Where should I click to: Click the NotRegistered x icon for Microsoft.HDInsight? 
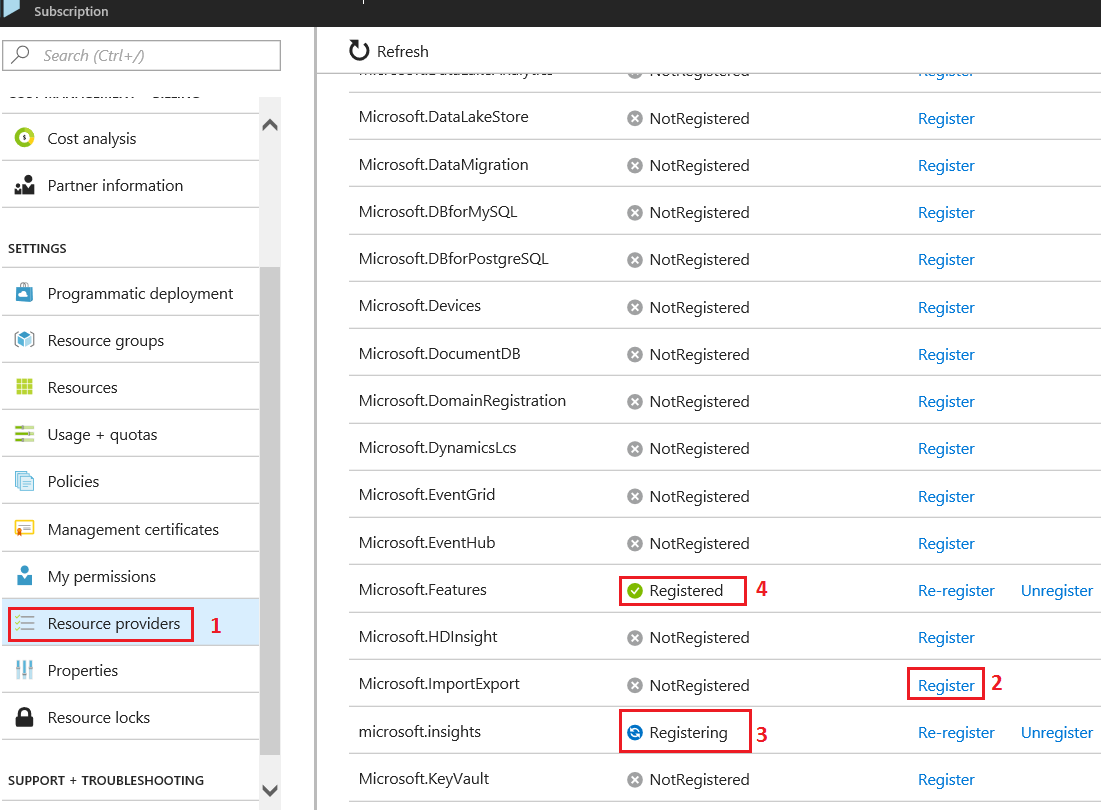(x=635, y=637)
